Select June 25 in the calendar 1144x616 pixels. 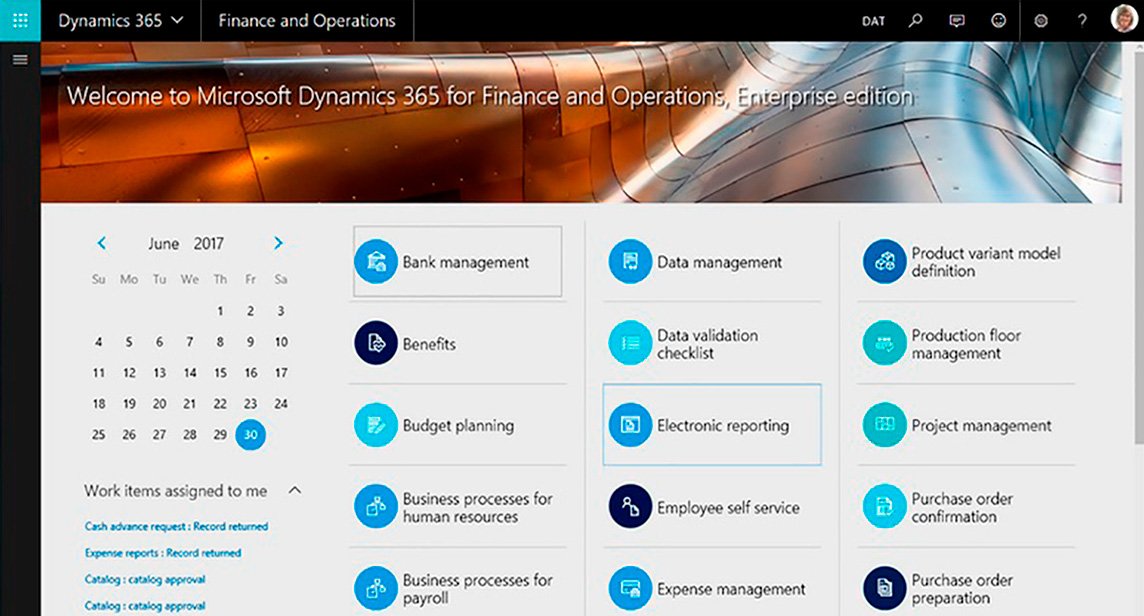[98, 434]
